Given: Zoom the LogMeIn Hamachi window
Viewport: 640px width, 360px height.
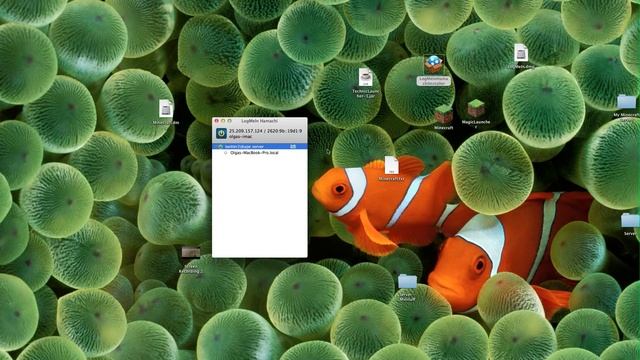Looking at the screenshot, I should tap(229, 121).
